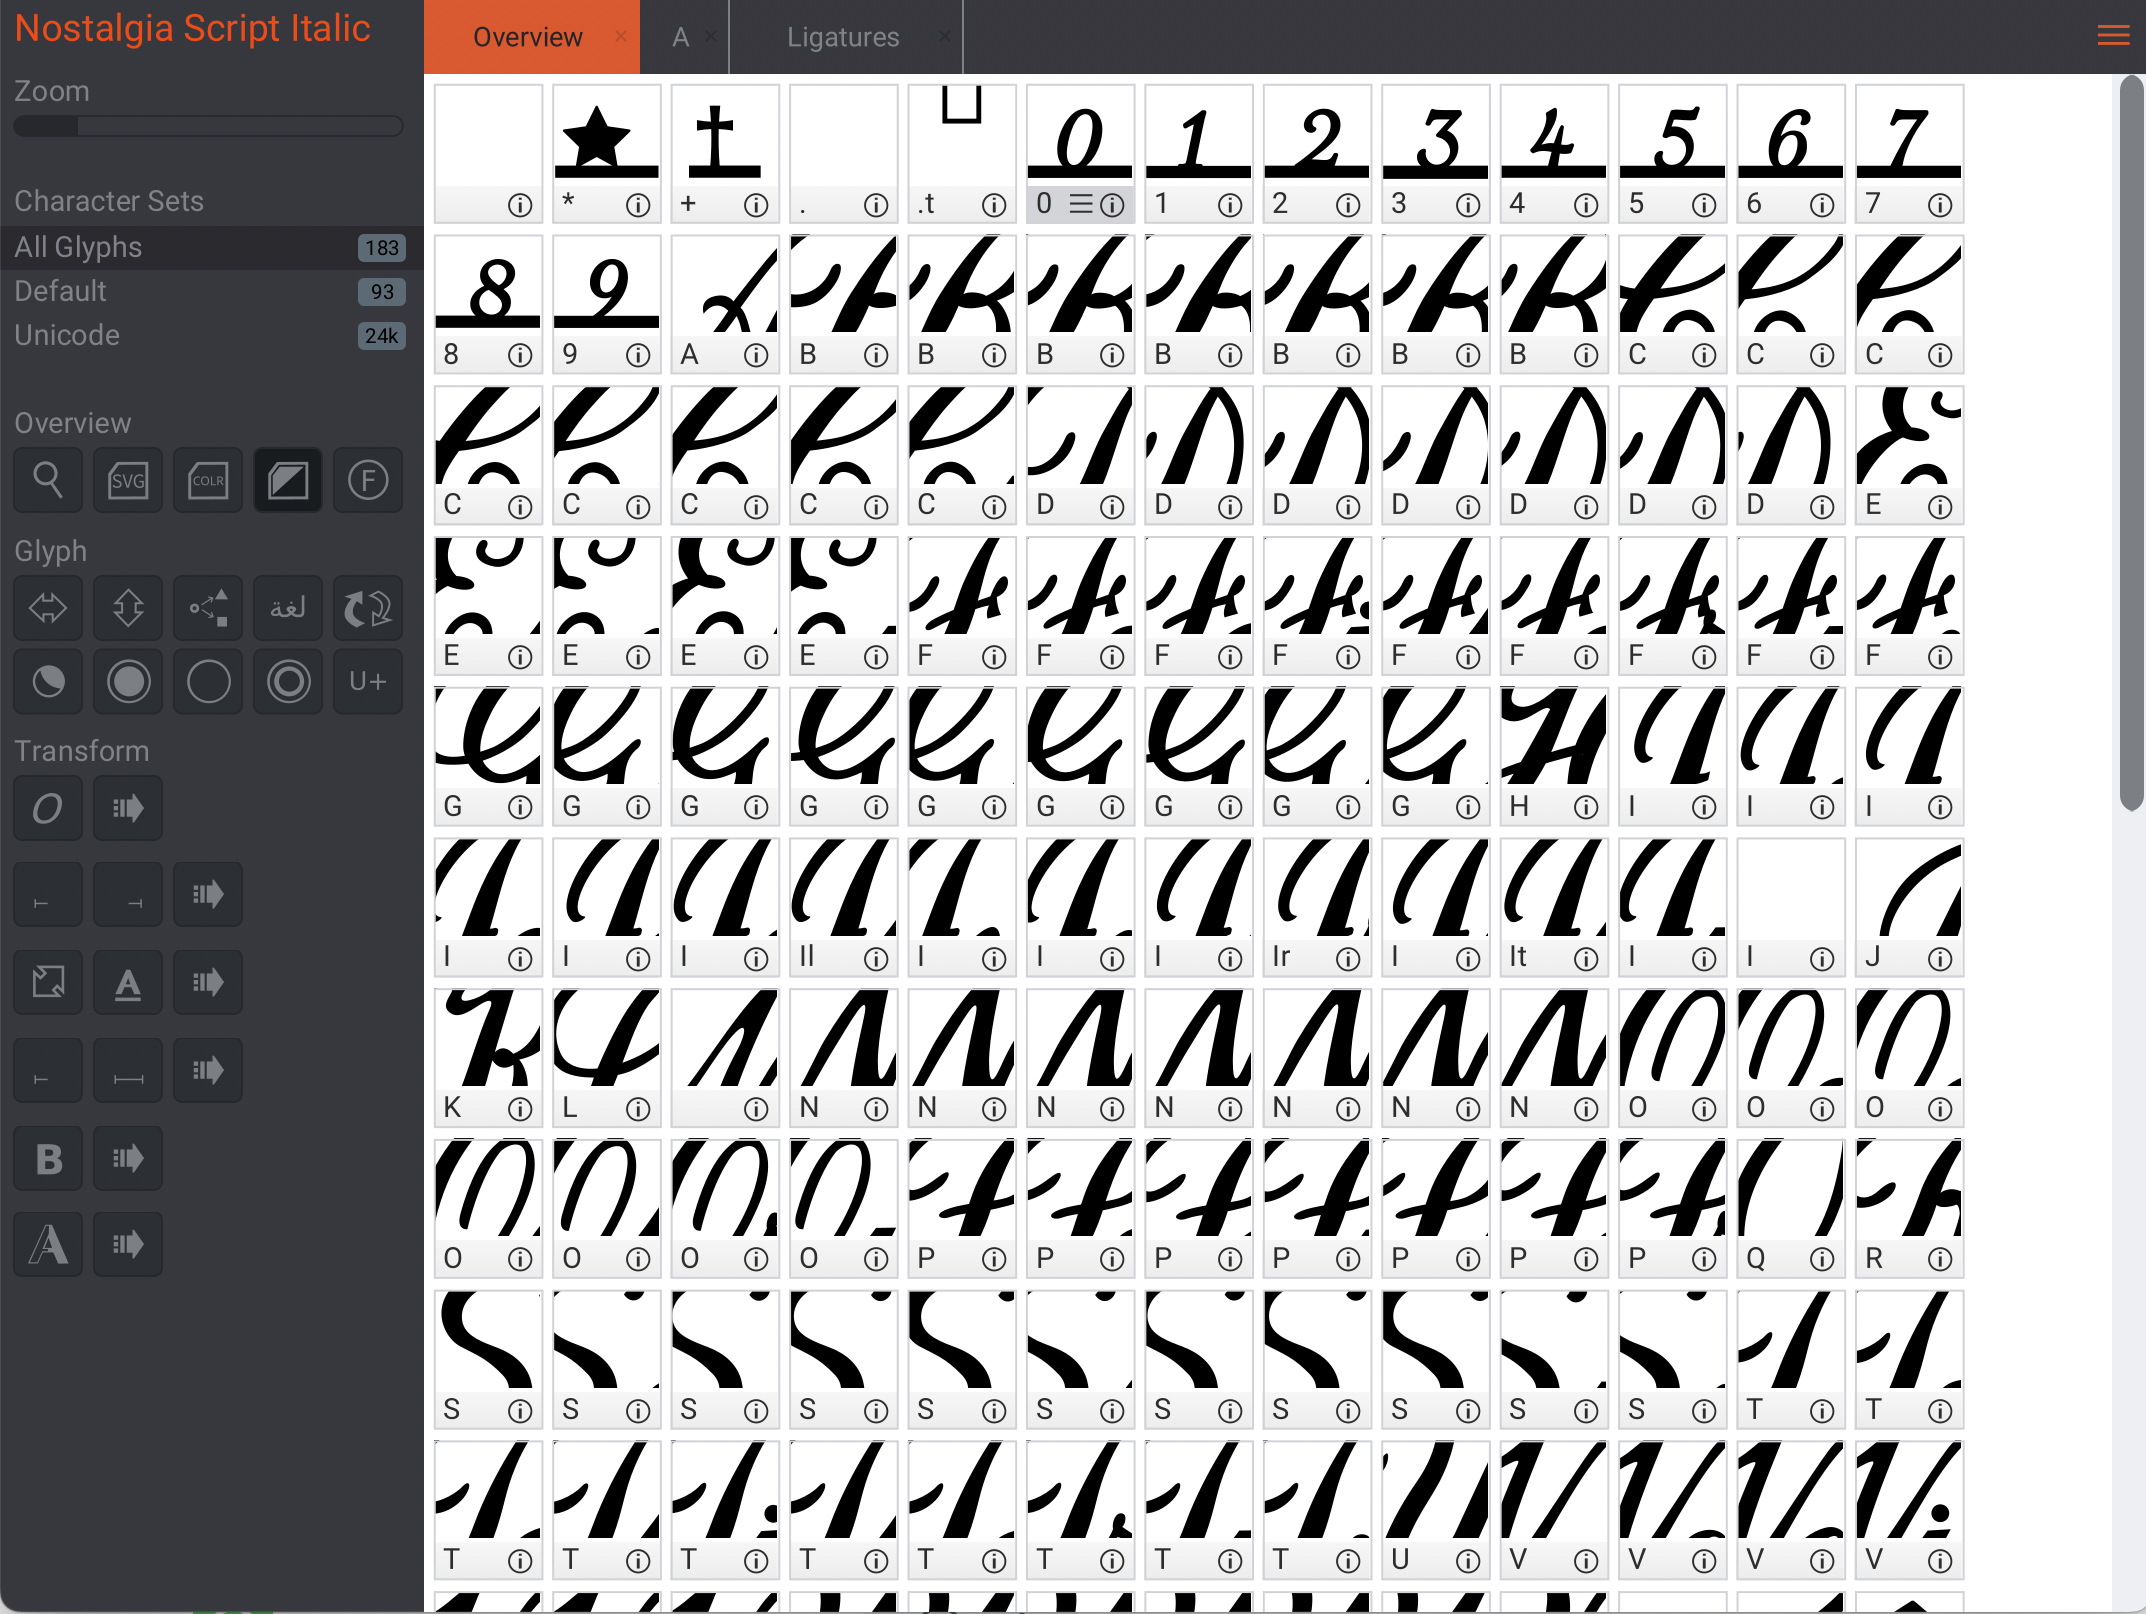The height and width of the screenshot is (1614, 2146).
Task: Click the underlined A transform icon
Action: coord(128,982)
